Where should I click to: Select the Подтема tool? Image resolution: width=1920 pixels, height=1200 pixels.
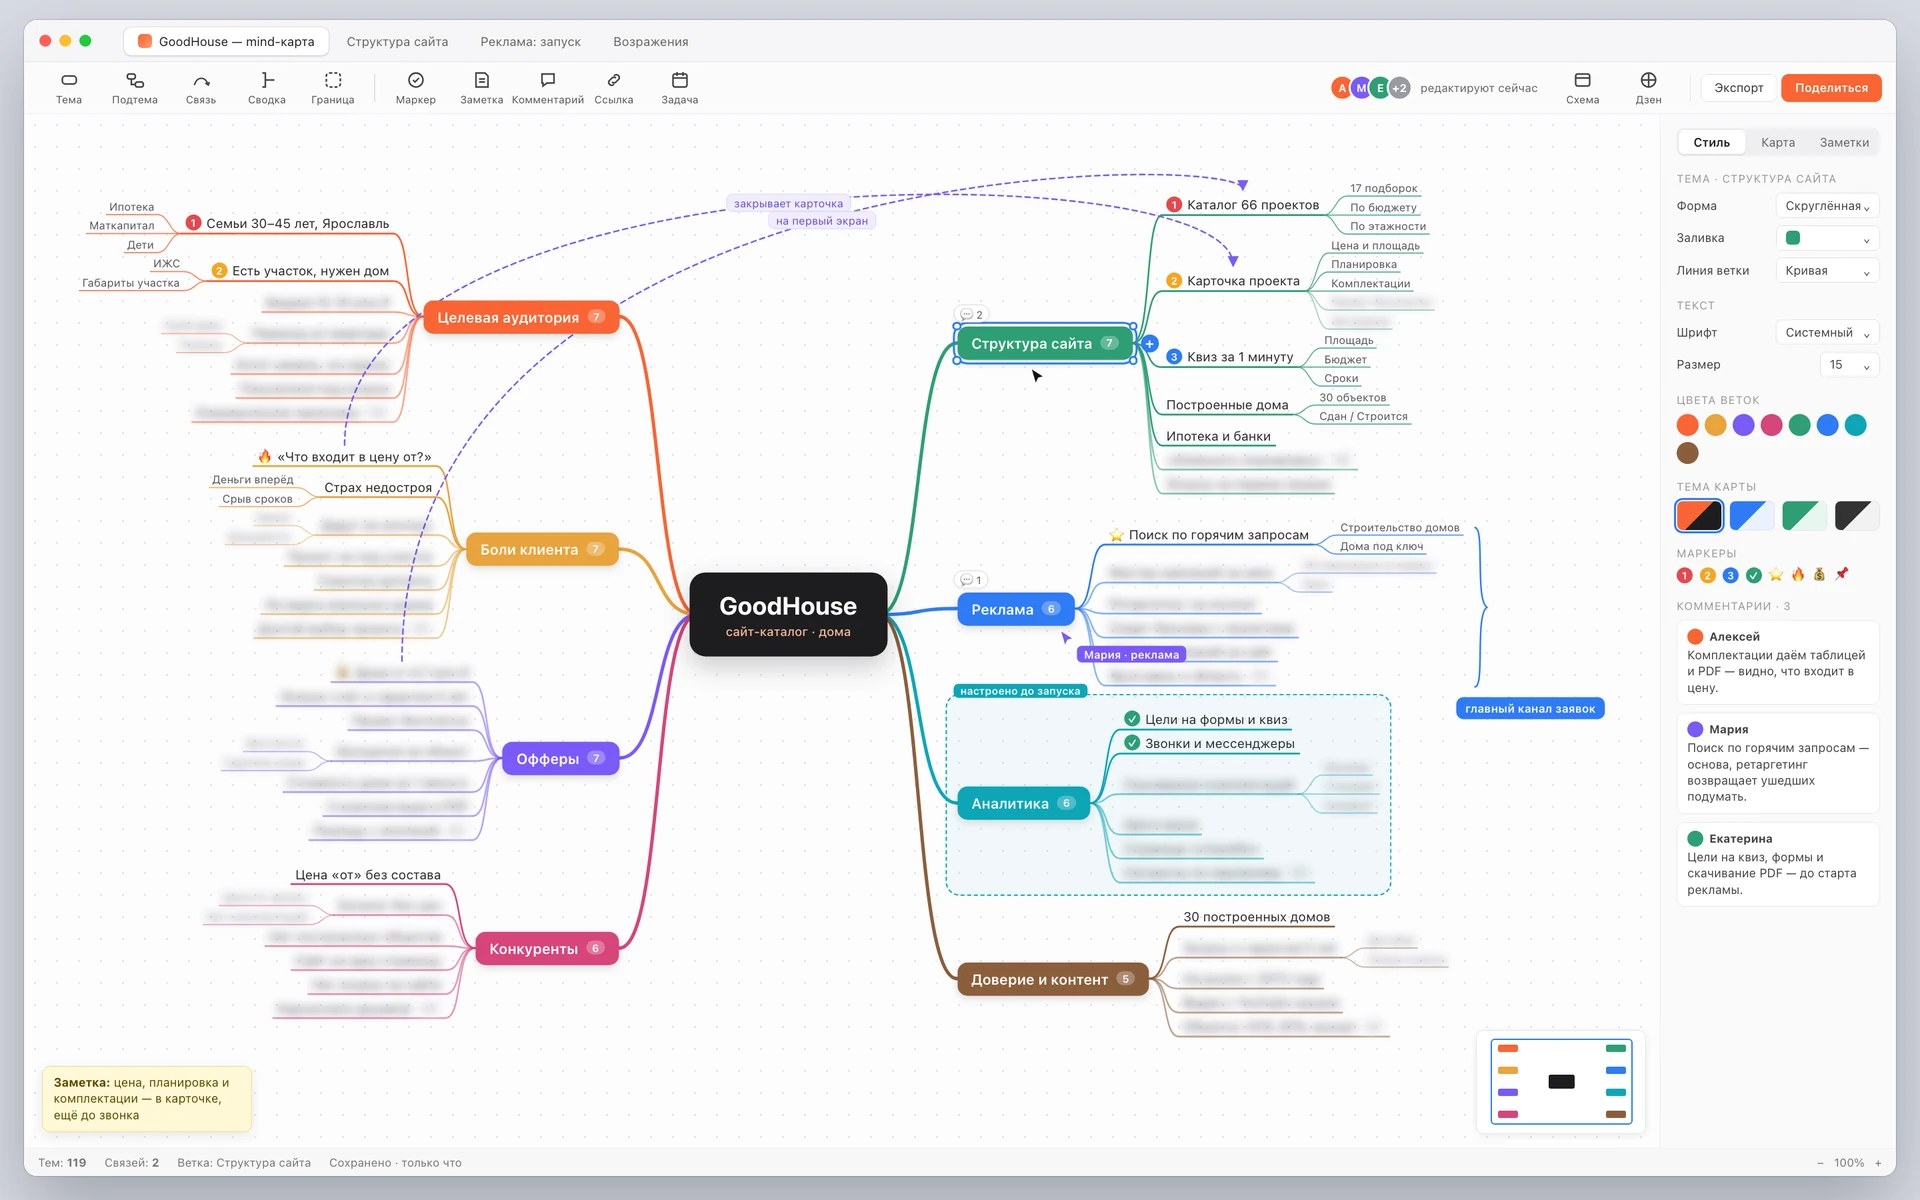[x=135, y=88]
